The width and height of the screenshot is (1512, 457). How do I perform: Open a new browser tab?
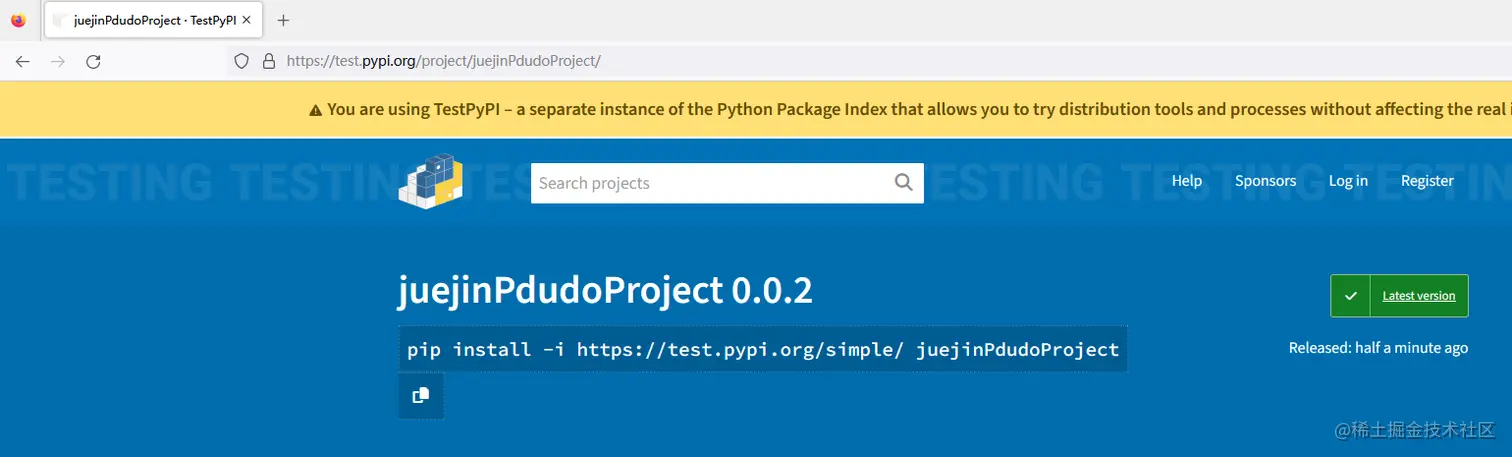point(283,20)
